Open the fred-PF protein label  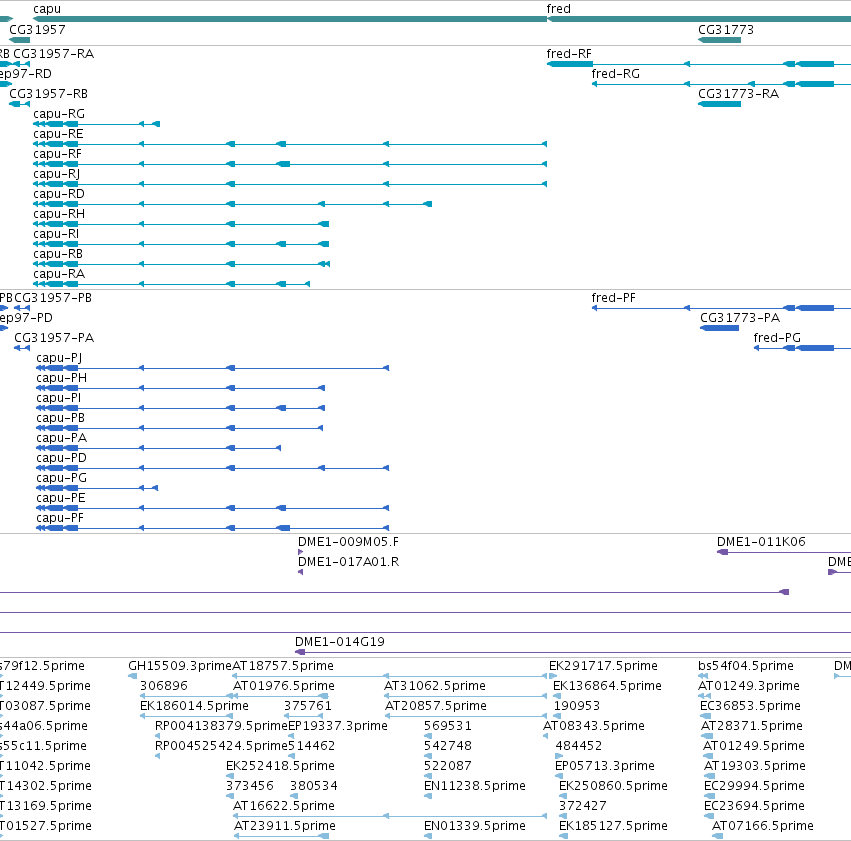(613, 298)
